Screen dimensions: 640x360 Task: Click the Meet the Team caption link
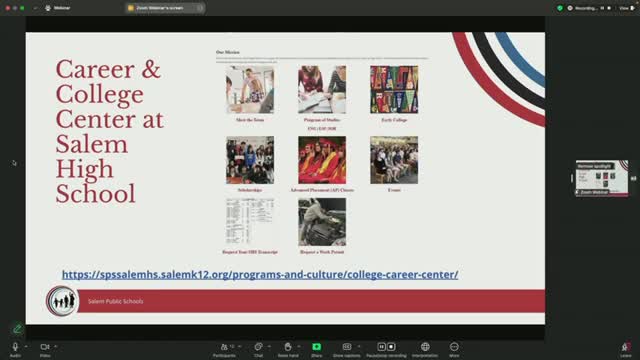pos(250,120)
